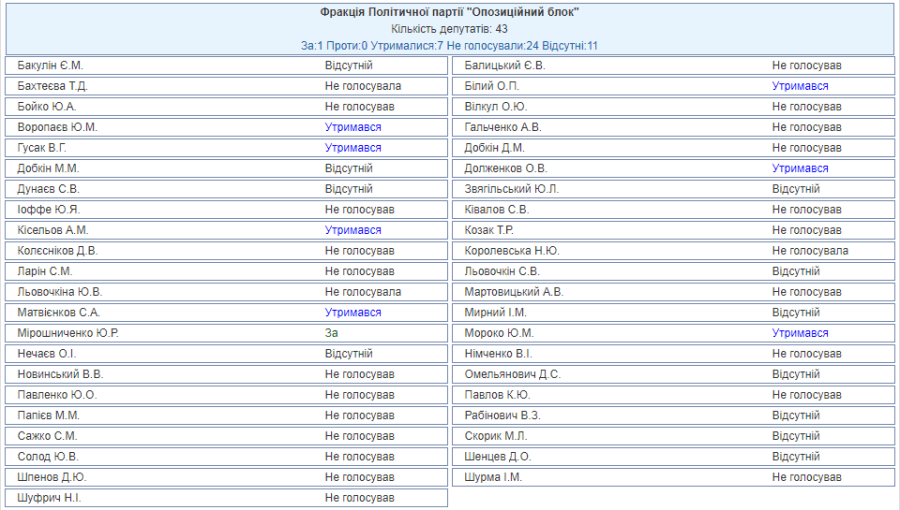Screen dimensions: 900x510
Task: Select deputy name Шуфрич Н.І.
Action: pyautogui.click(x=50, y=497)
